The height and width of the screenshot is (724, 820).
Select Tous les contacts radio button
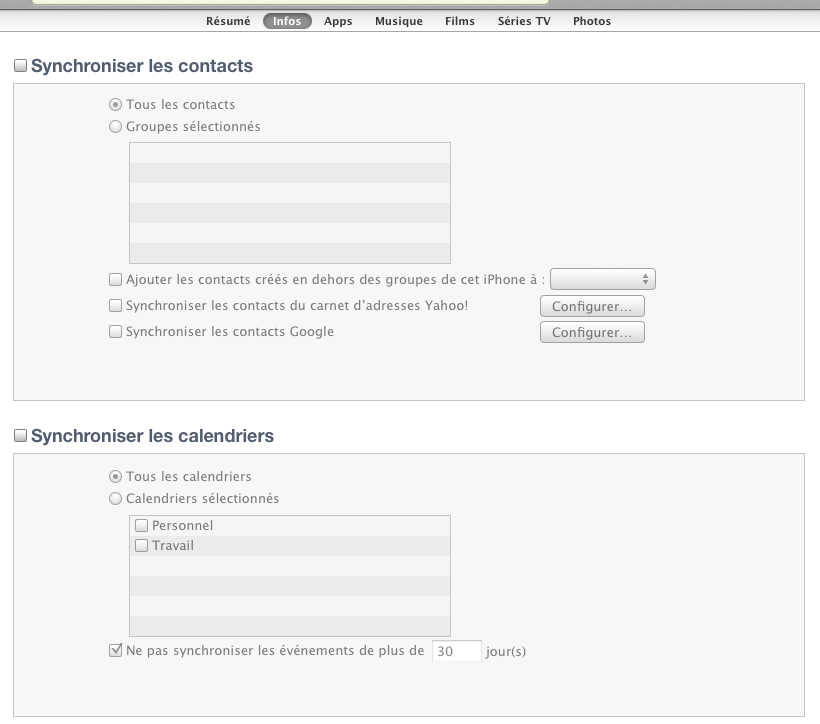[115, 105]
